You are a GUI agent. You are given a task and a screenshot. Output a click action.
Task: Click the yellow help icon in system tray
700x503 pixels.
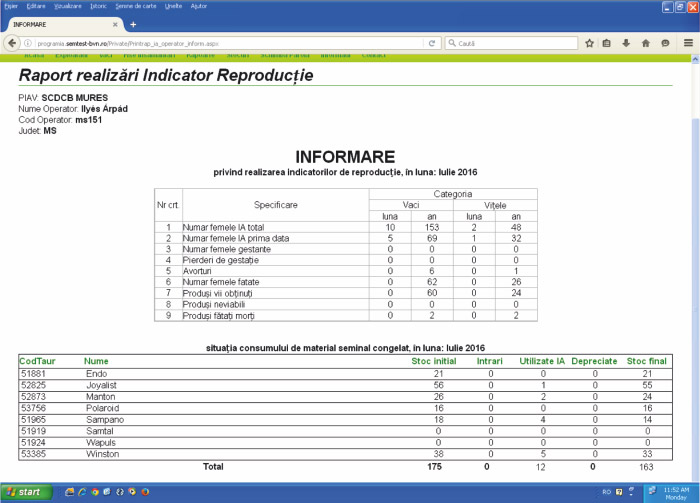pyautogui.click(x=619, y=492)
